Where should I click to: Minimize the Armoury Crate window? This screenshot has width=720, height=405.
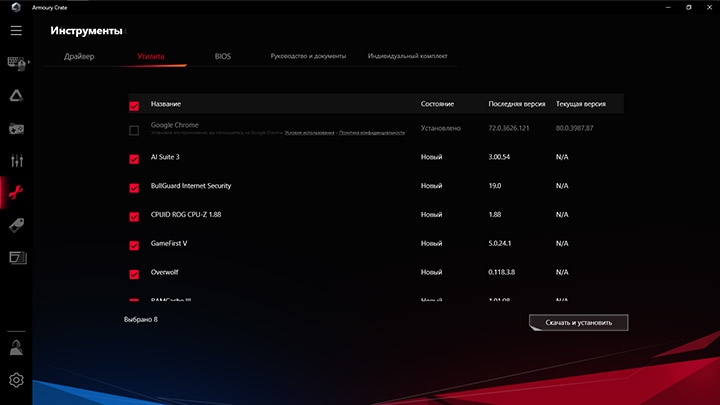point(668,7)
